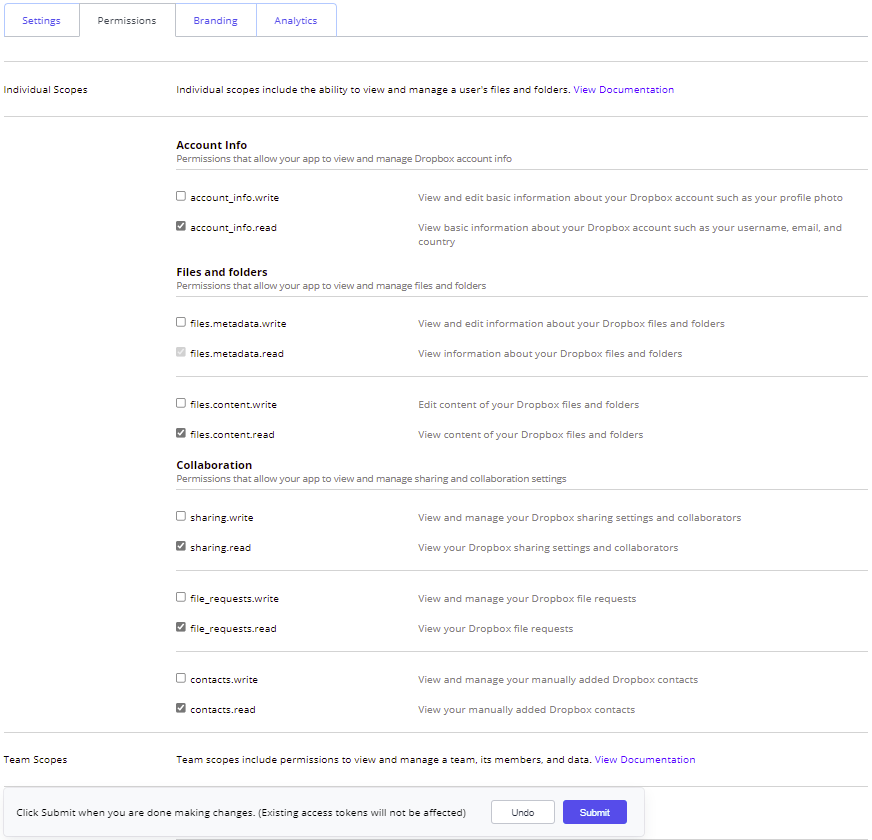The width and height of the screenshot is (872, 840).
Task: Click the Account Info heading
Action: [x=211, y=145]
